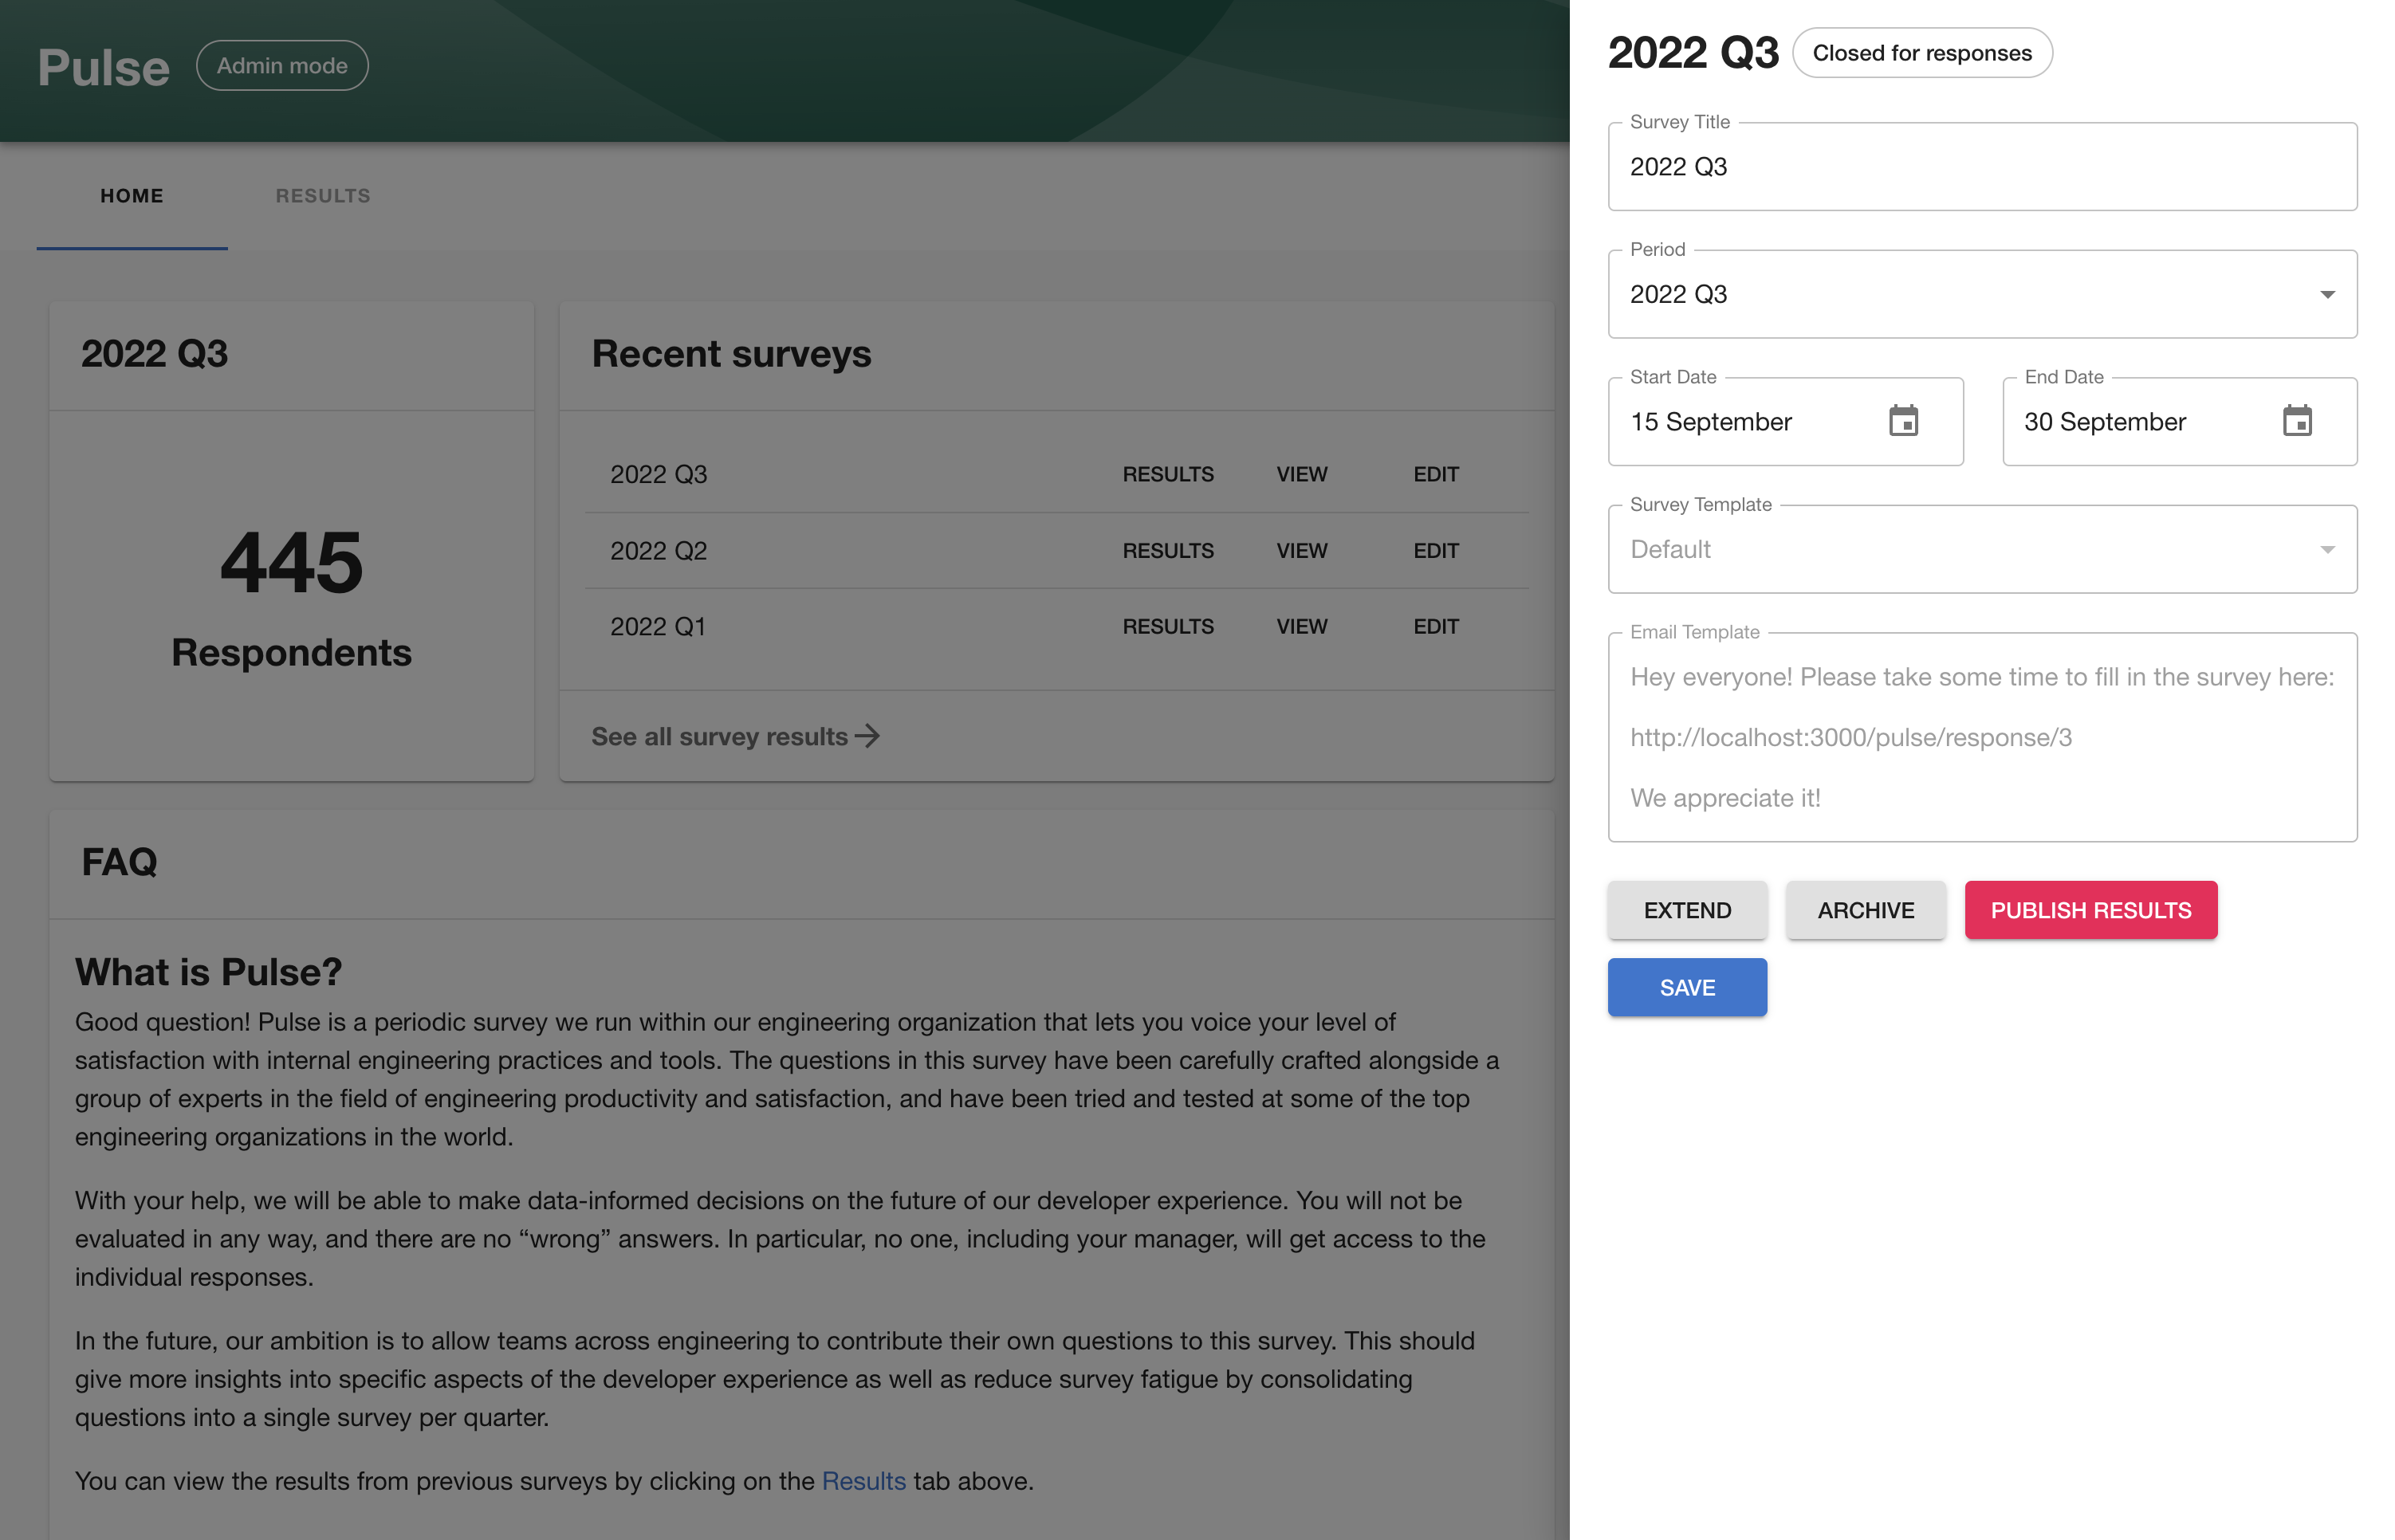Click the Pulse logo title

point(103,68)
